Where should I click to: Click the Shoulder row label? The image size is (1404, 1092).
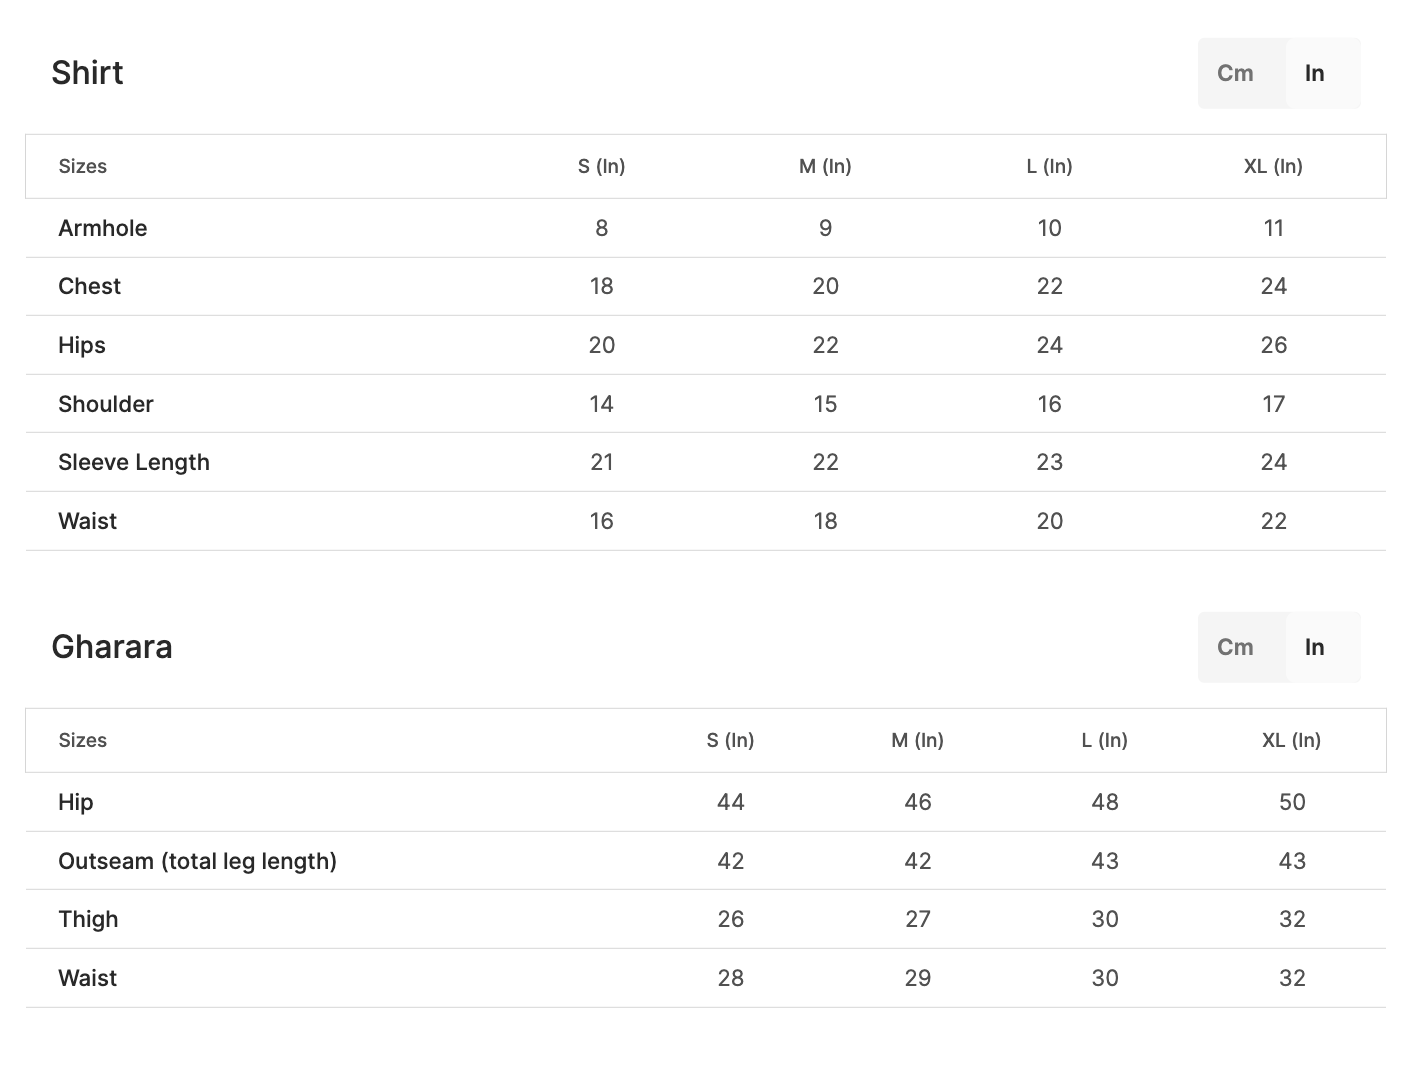pos(105,404)
